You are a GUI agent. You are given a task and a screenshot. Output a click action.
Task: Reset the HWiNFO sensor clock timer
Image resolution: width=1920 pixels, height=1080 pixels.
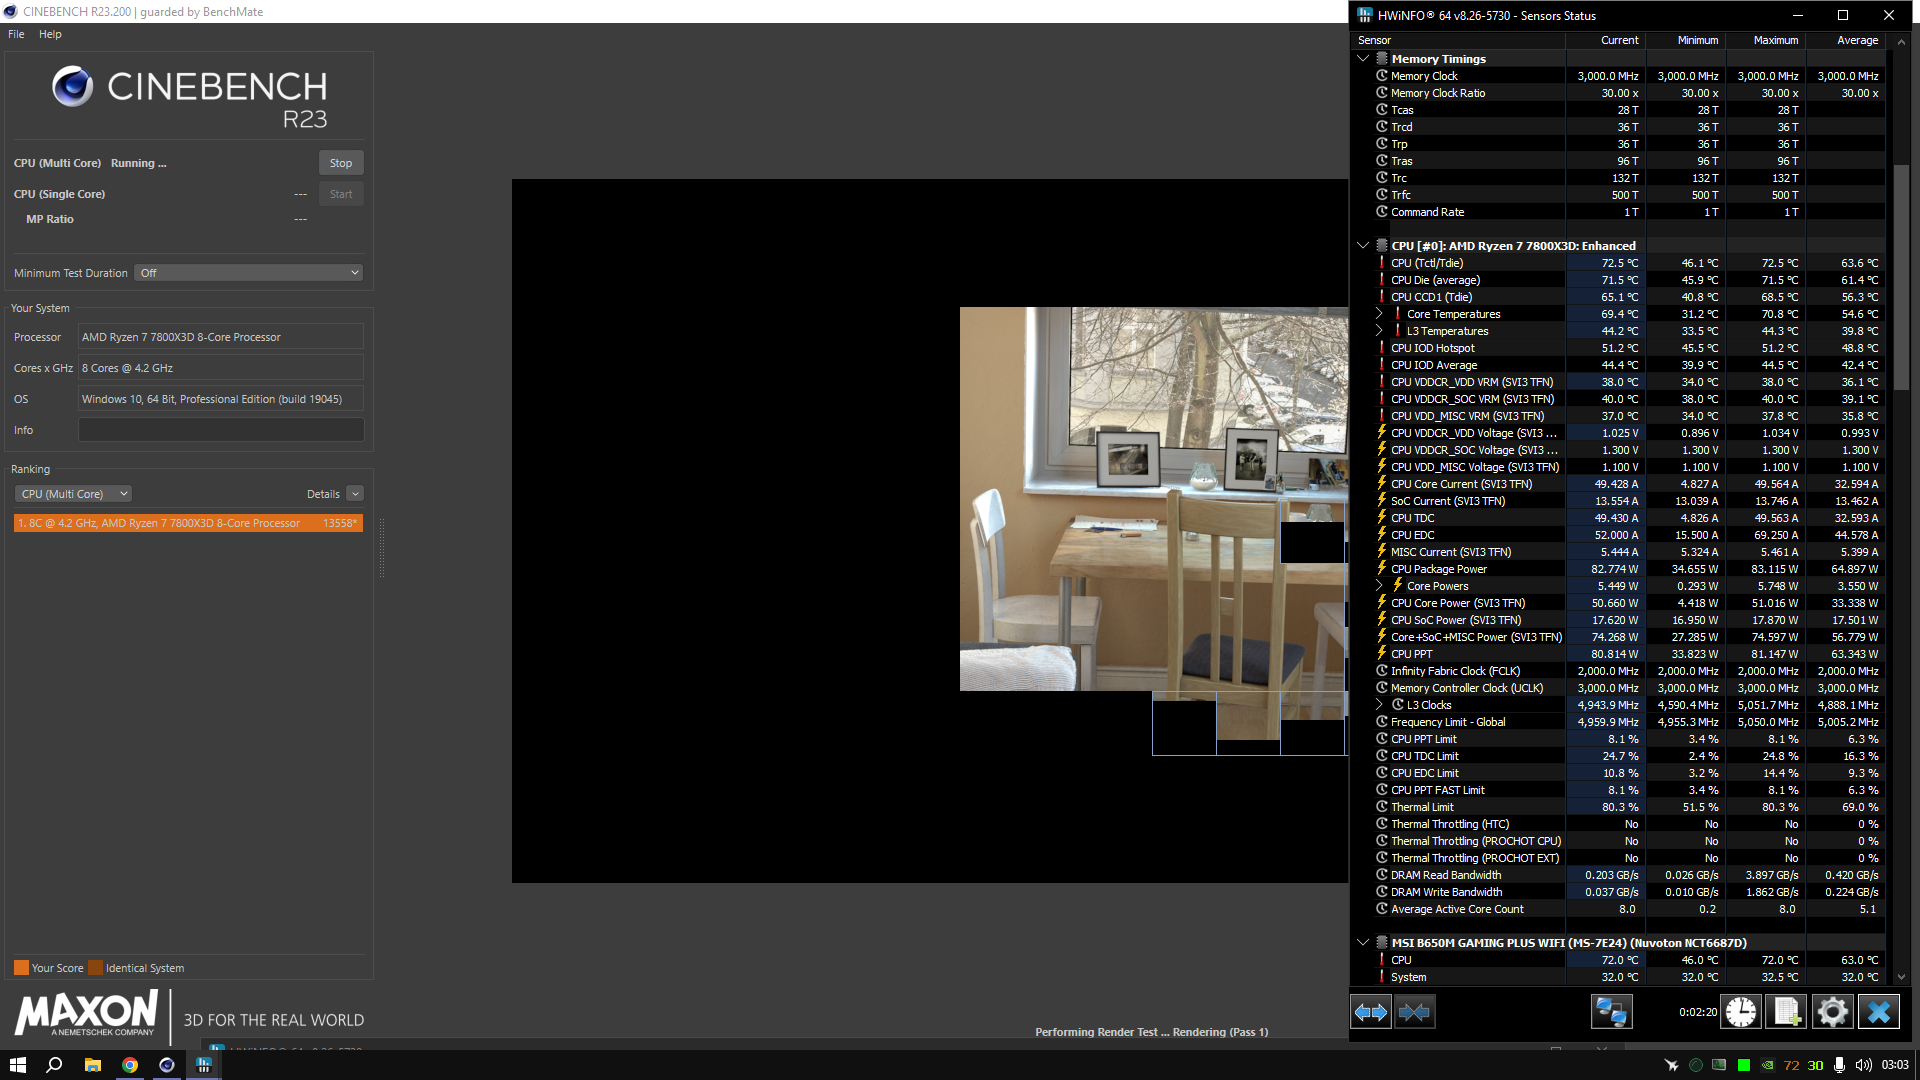pos(1741,1012)
